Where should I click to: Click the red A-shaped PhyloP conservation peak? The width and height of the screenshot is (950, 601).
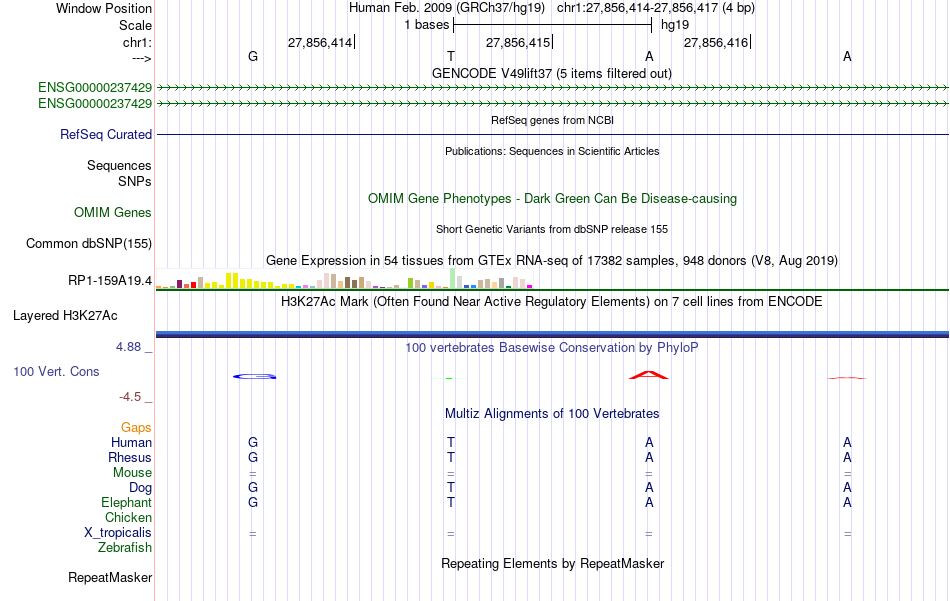click(649, 375)
